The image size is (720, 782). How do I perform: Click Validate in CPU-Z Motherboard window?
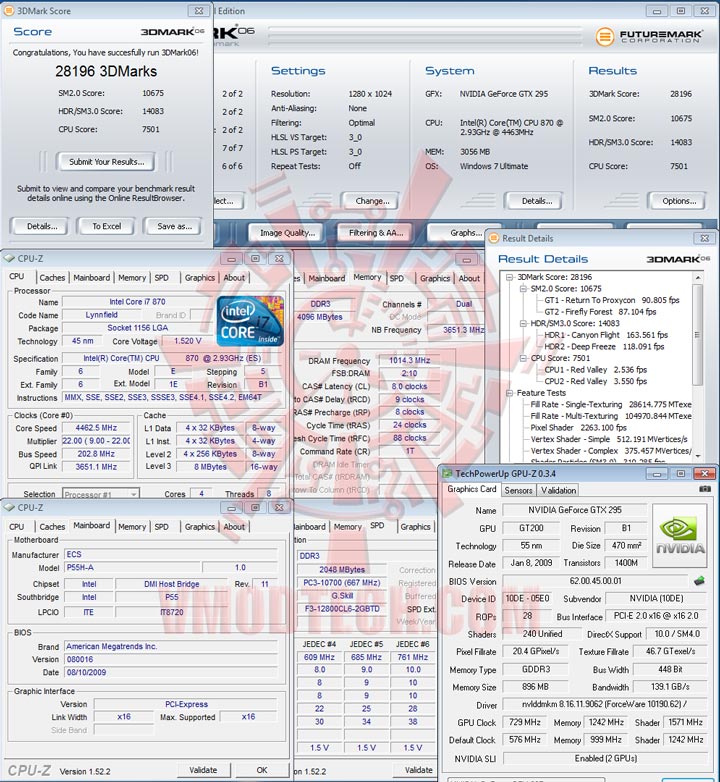[203, 770]
